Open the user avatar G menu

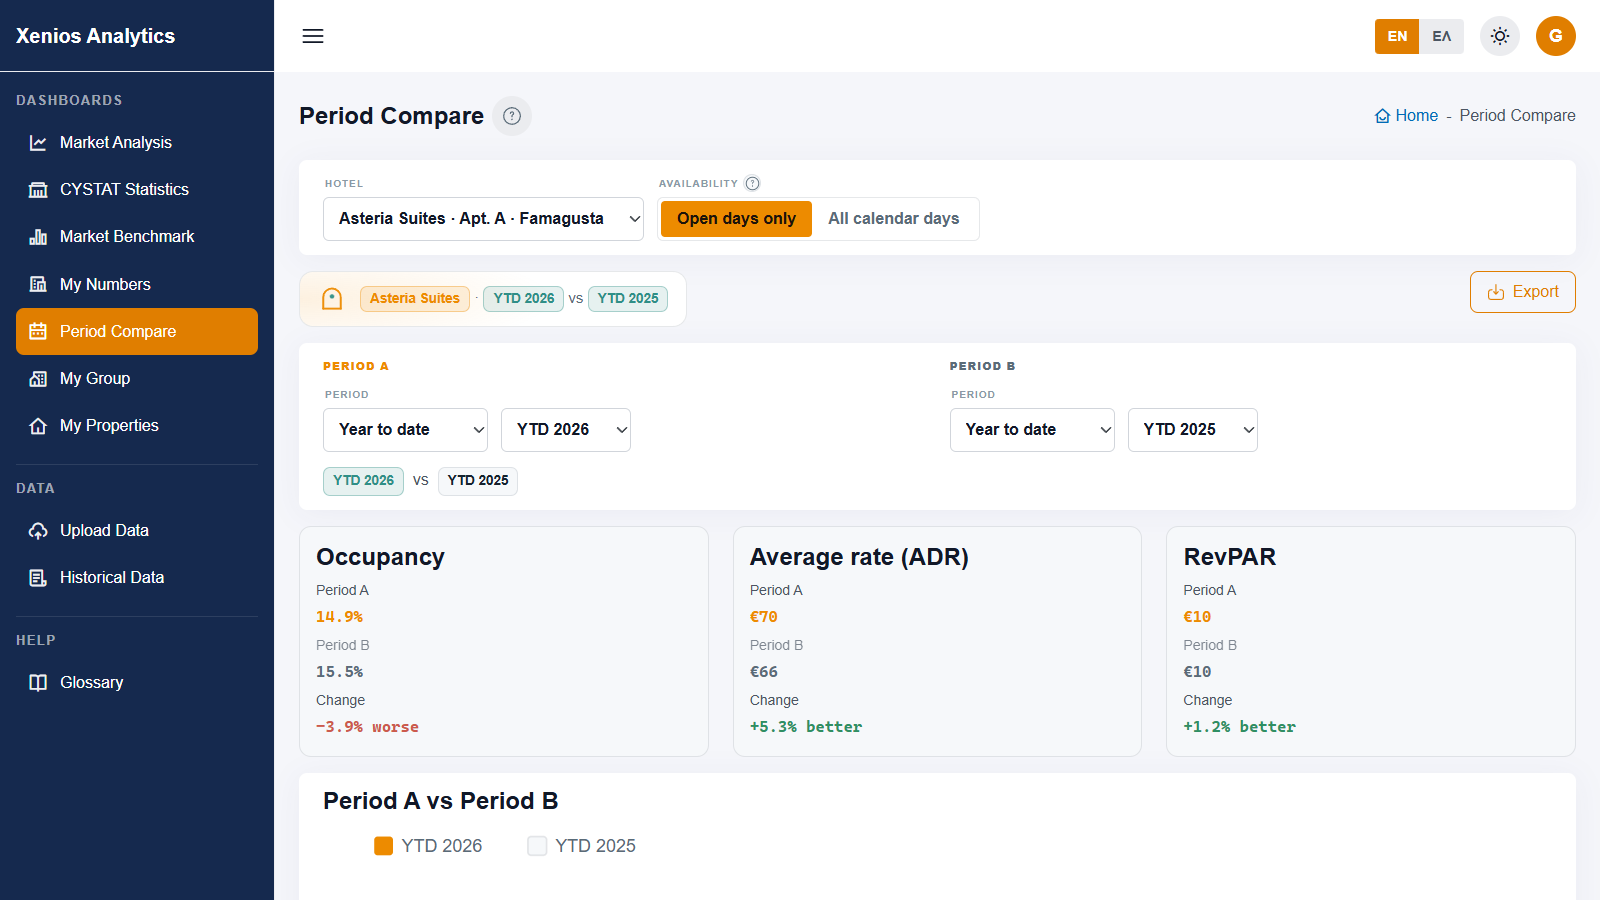point(1556,36)
